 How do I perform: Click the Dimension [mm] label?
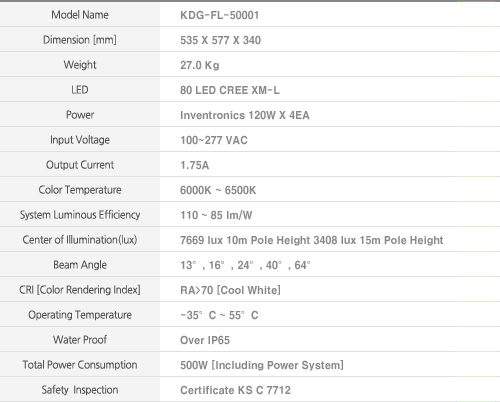point(80,40)
